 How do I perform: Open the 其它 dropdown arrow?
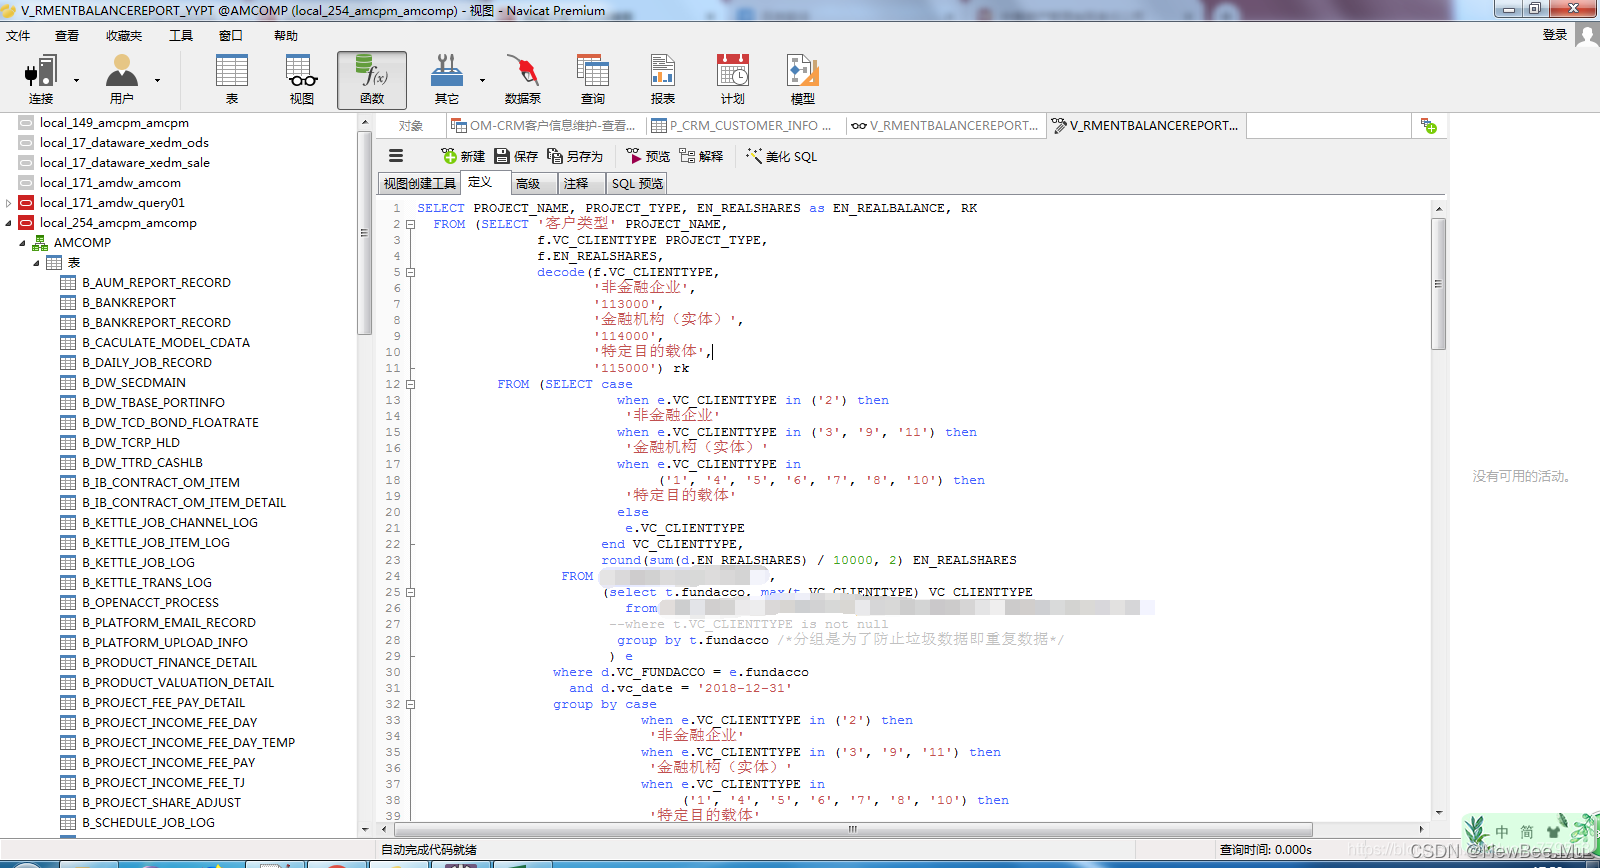click(482, 80)
